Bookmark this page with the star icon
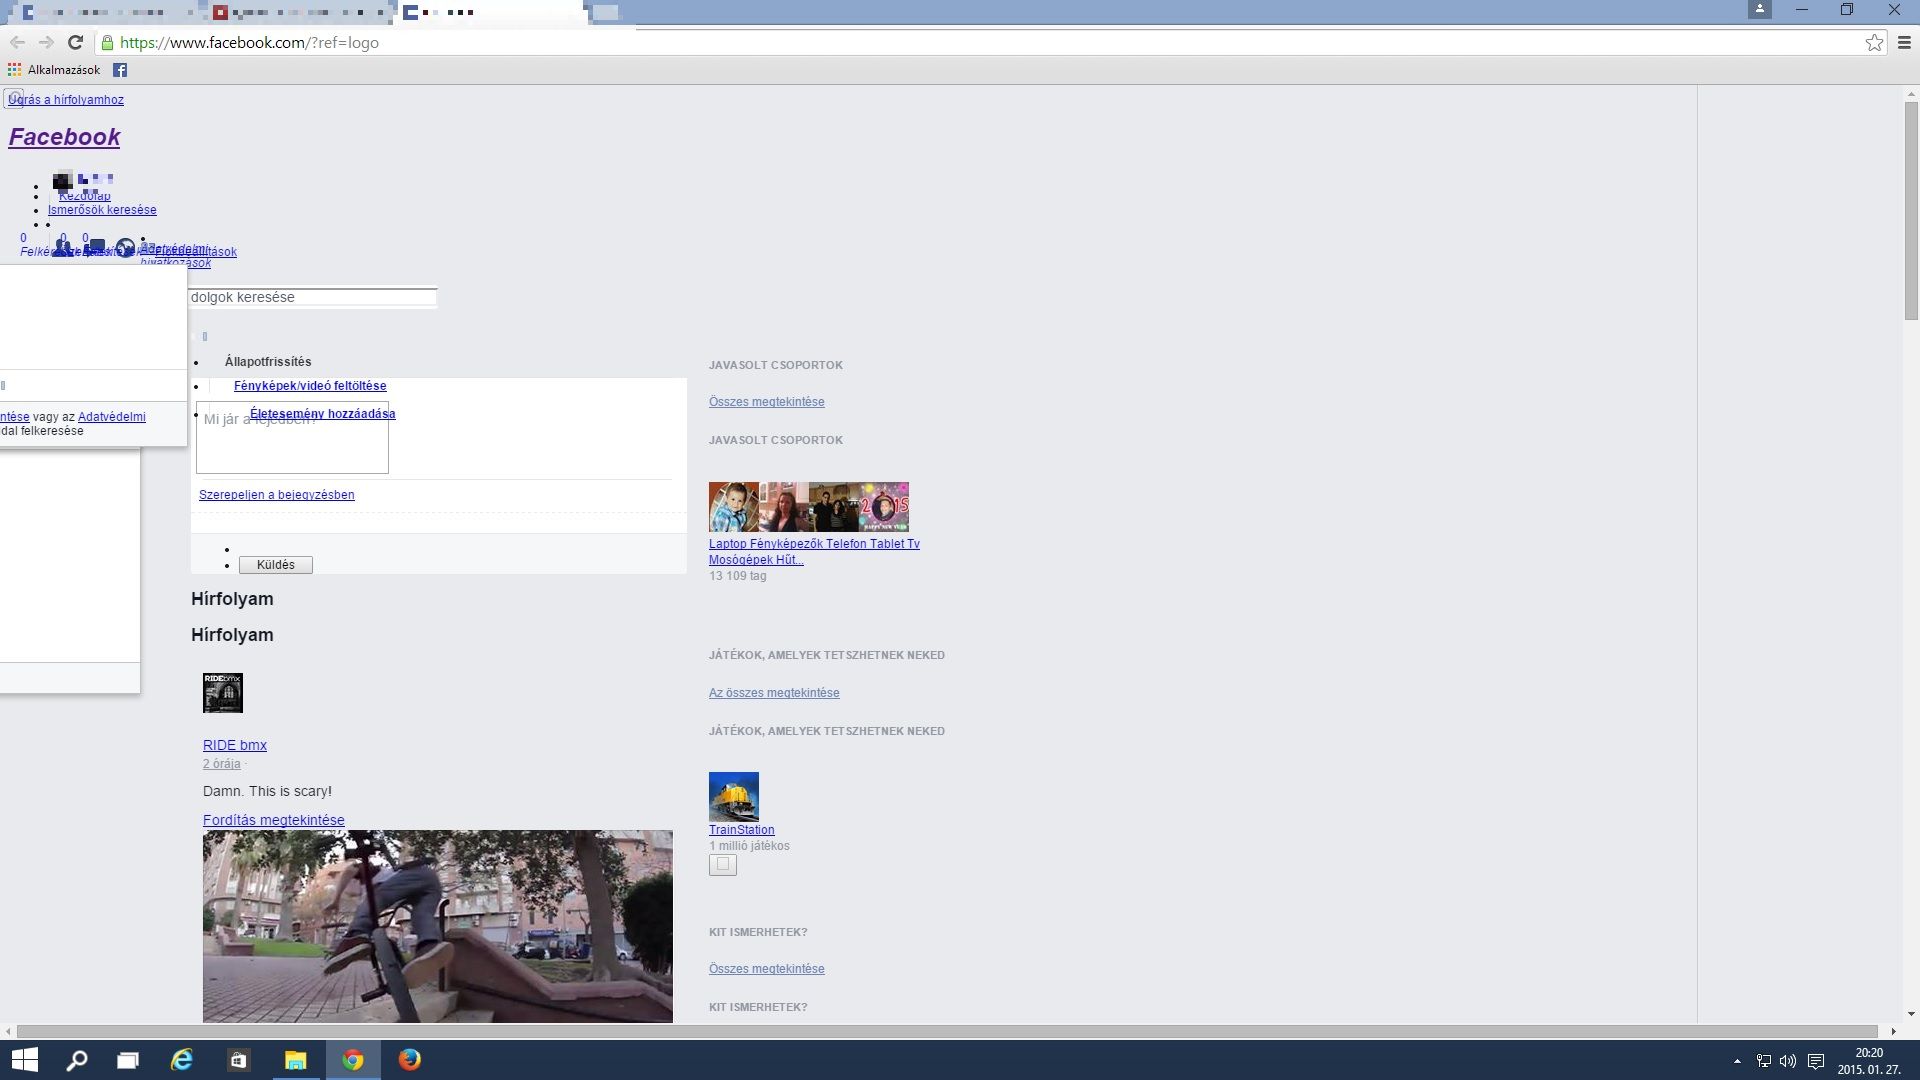The height and width of the screenshot is (1080, 1920). [1874, 42]
